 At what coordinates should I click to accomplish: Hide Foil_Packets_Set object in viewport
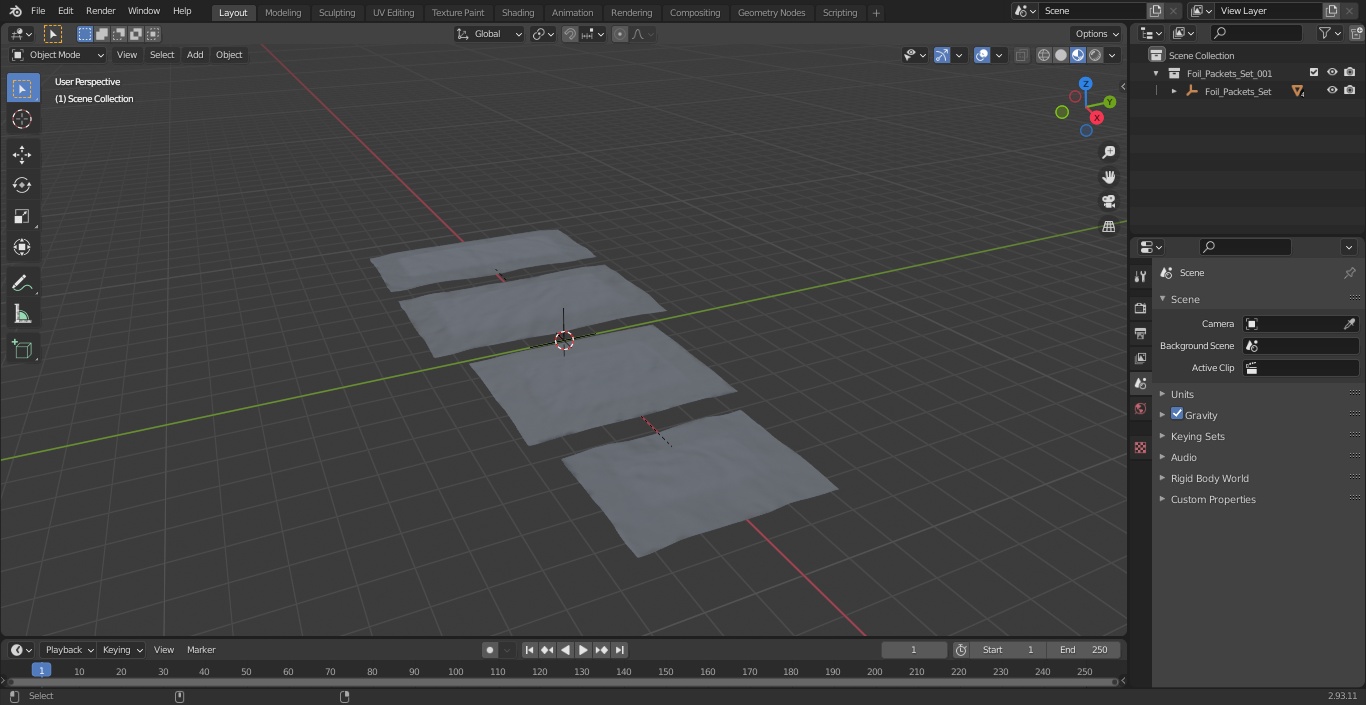point(1332,91)
